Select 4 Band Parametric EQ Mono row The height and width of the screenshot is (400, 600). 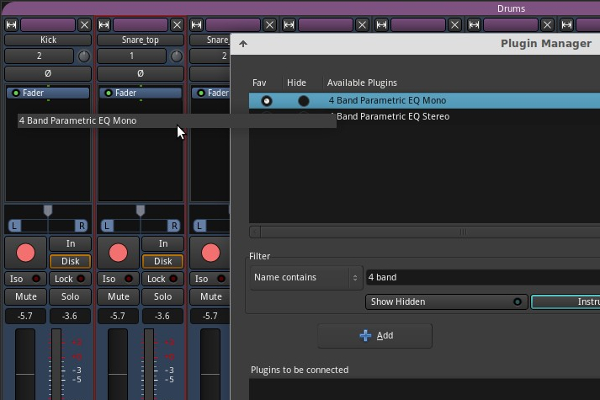coord(424,101)
